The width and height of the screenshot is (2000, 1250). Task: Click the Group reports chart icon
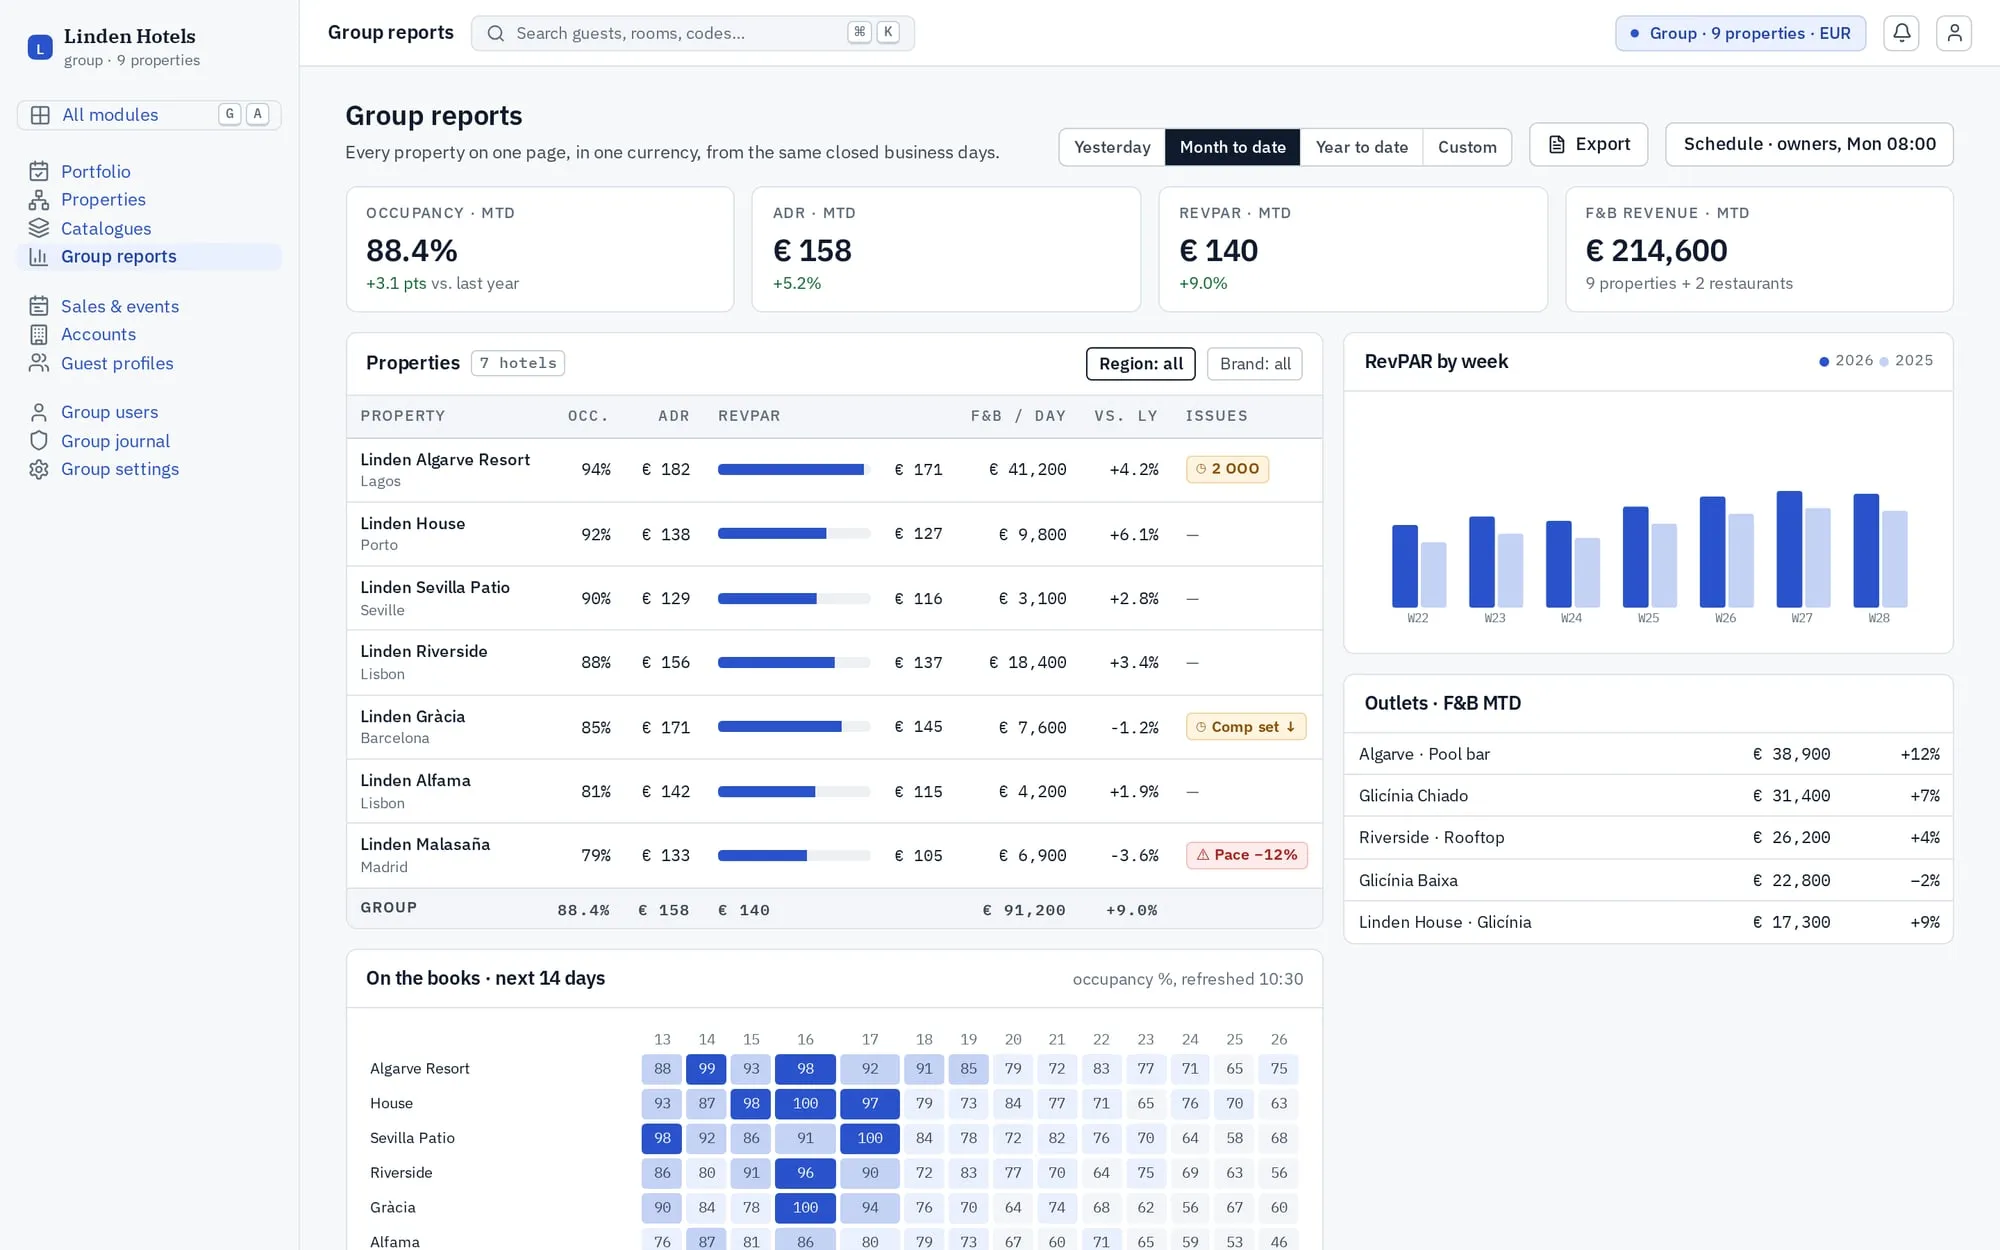click(x=39, y=257)
